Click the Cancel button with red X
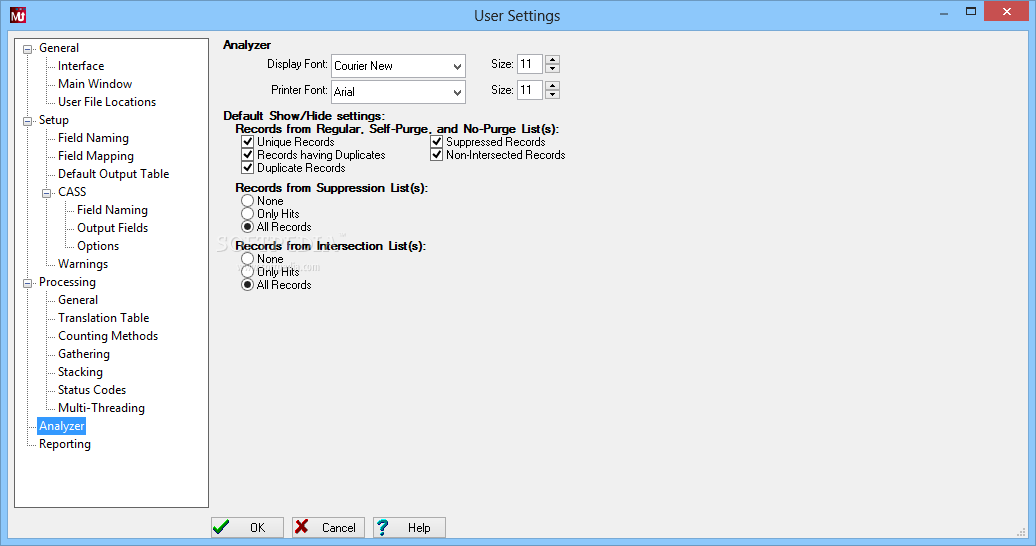The width and height of the screenshot is (1036, 546). pyautogui.click(x=328, y=527)
